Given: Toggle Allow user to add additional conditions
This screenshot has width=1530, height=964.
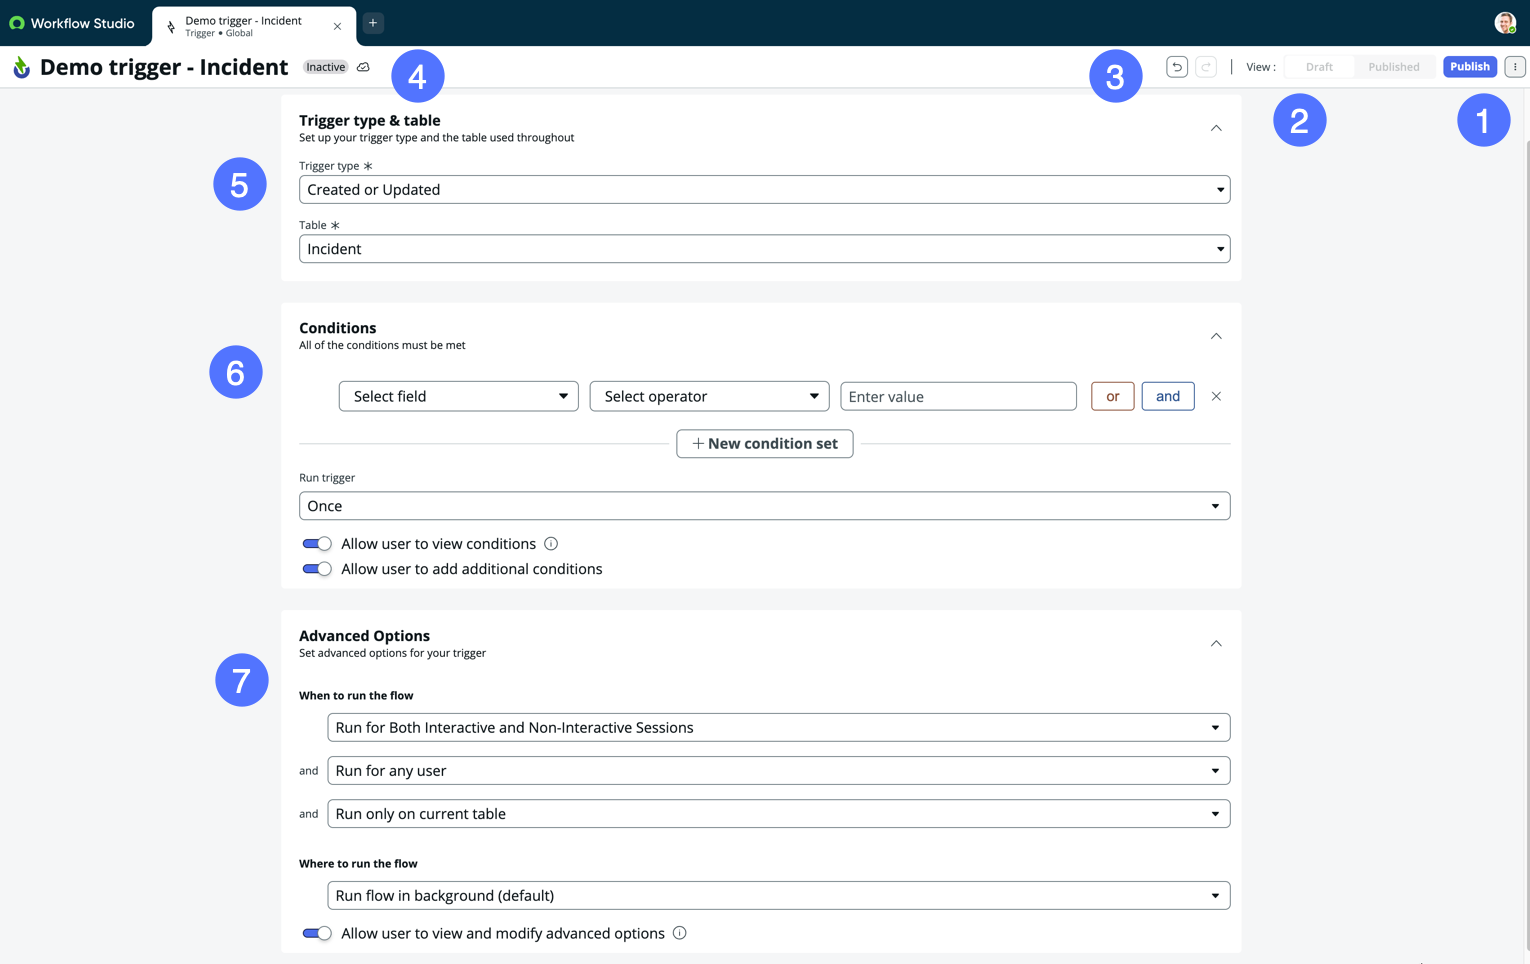Looking at the screenshot, I should pos(317,569).
